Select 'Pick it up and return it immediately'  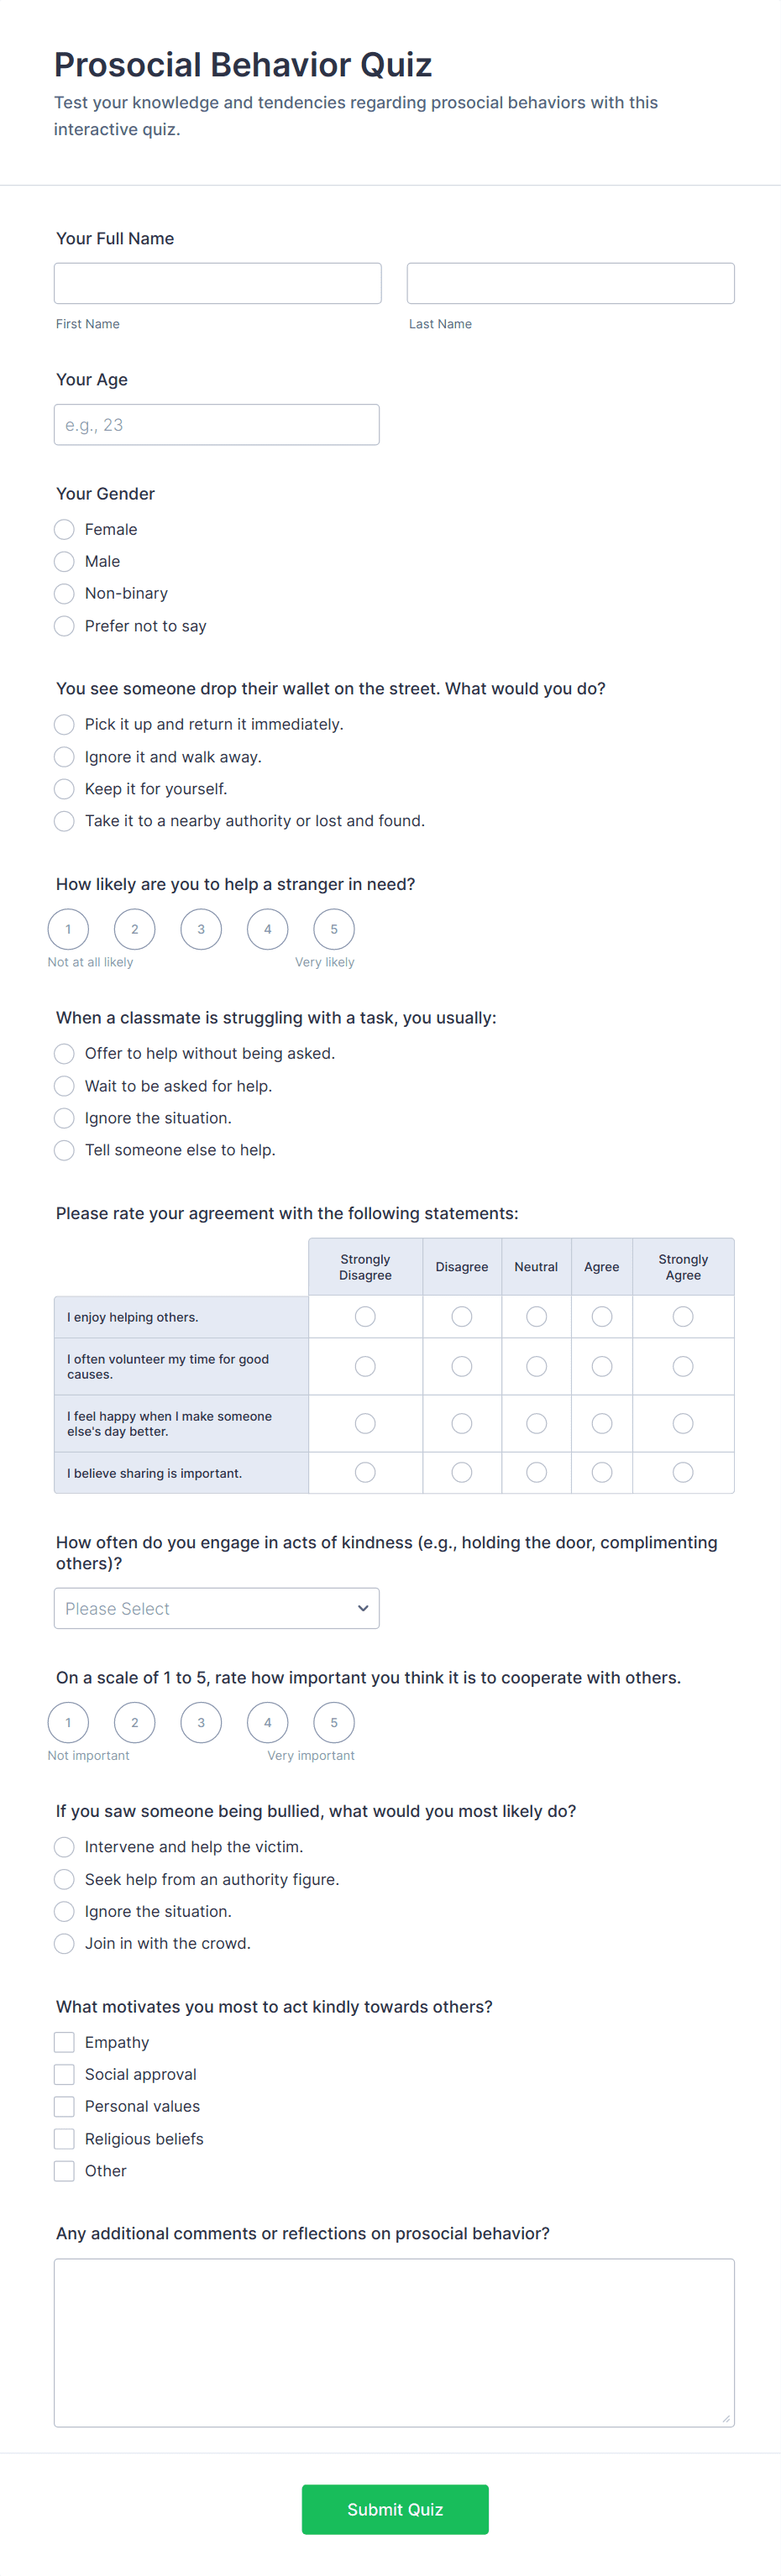(x=64, y=725)
